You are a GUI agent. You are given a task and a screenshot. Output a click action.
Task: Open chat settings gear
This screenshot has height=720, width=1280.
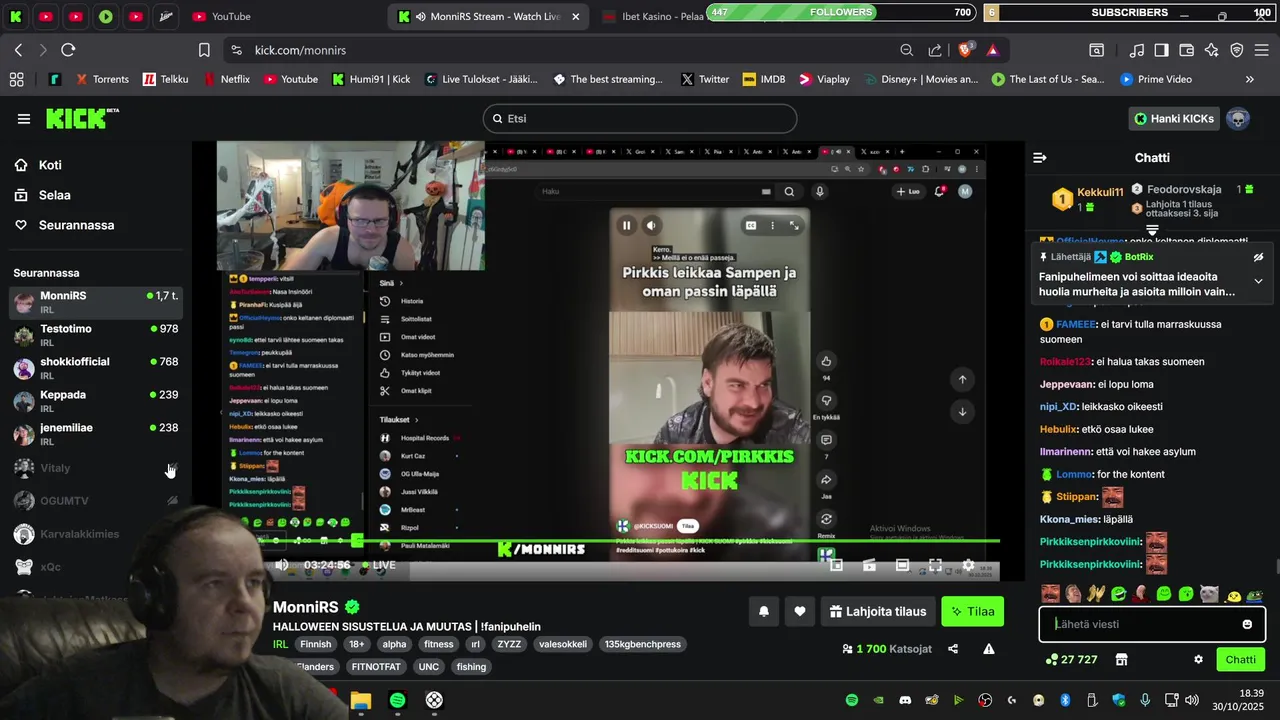click(1198, 659)
